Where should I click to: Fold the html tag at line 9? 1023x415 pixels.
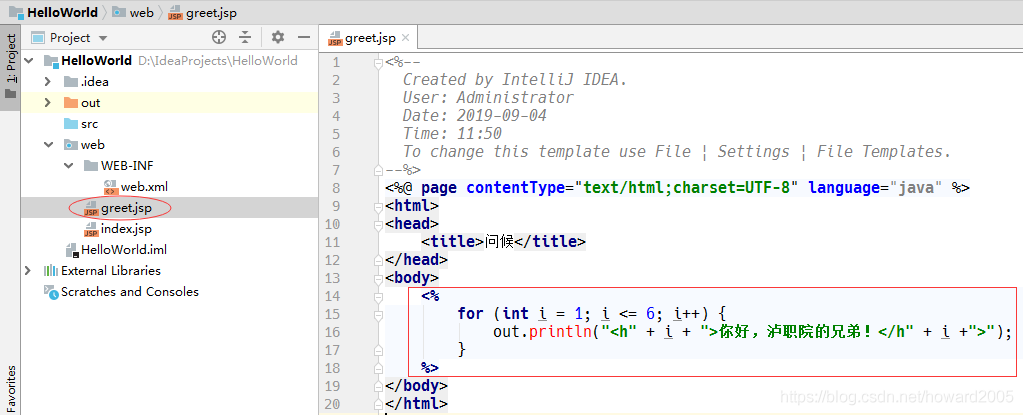coord(378,207)
